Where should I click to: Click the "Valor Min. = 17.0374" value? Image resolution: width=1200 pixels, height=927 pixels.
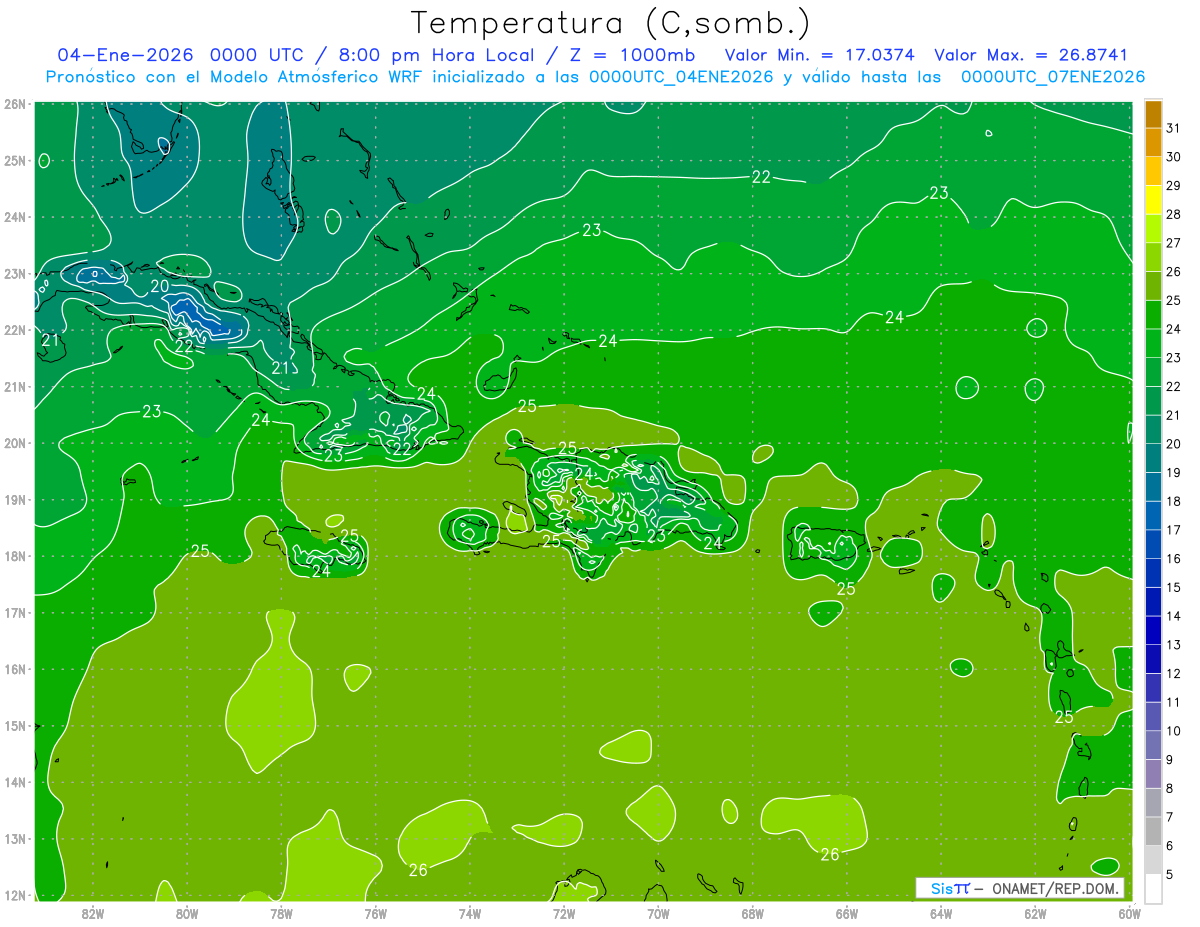(821, 55)
